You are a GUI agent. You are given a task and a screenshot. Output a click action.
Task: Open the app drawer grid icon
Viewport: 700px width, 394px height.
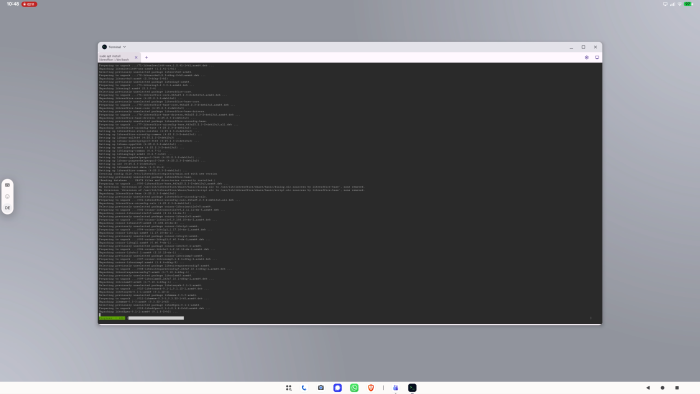288,388
